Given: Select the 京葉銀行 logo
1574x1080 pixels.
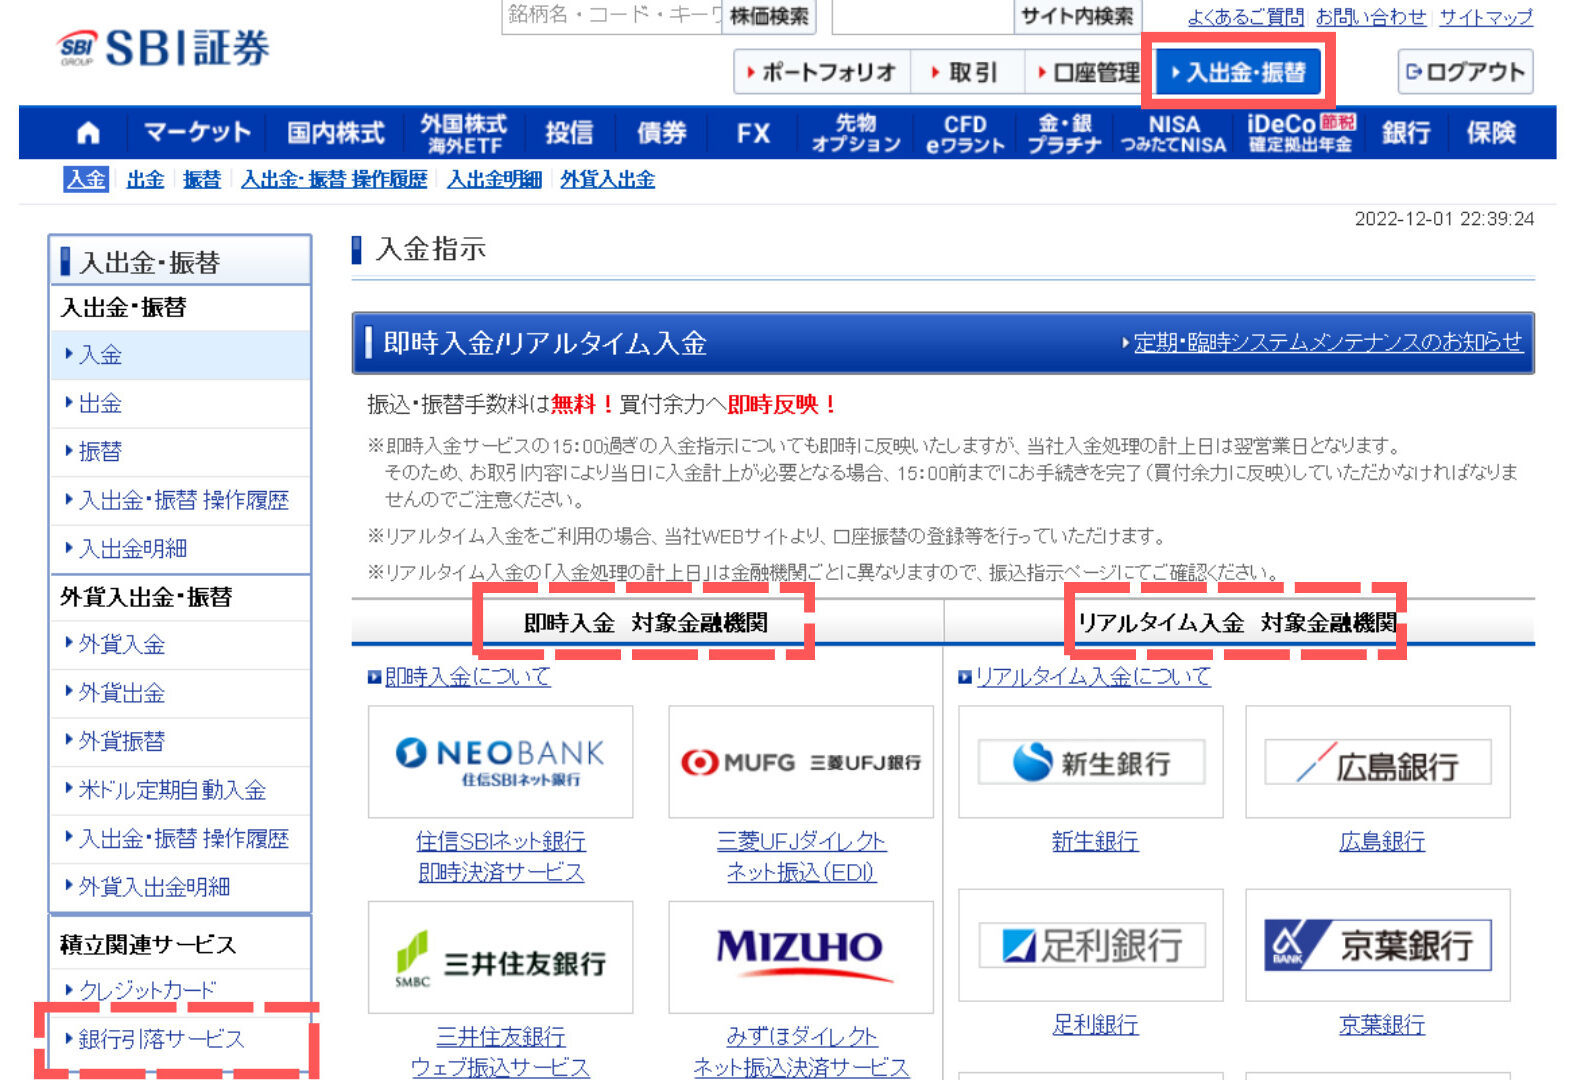Looking at the screenshot, I should tap(1377, 945).
